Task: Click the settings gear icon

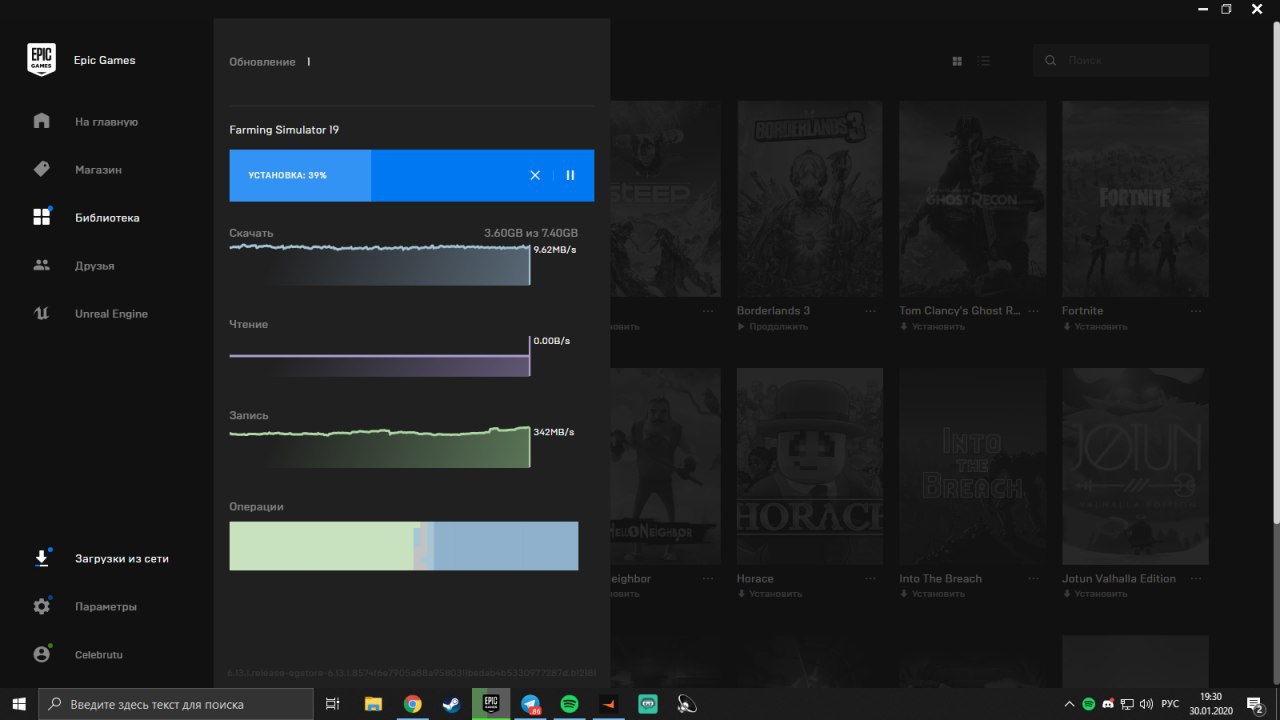Action: pos(42,606)
